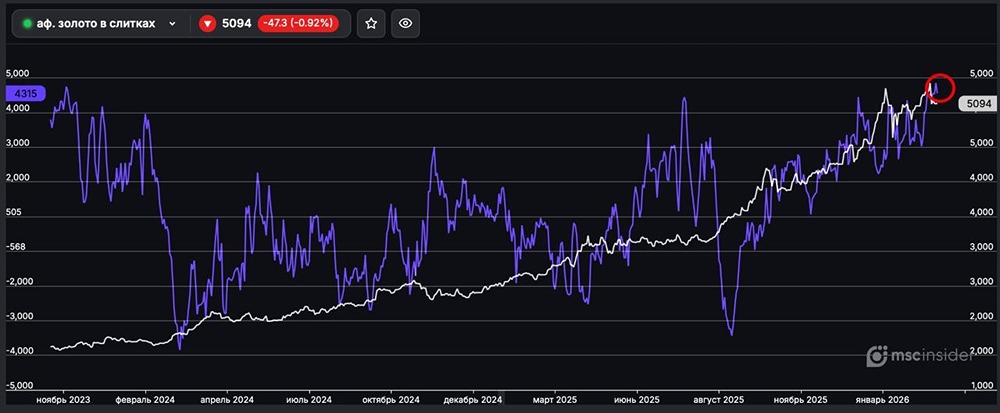The image size is (1000, 413).
Task: Click the white 5094 right axis label
Action: coord(974,103)
